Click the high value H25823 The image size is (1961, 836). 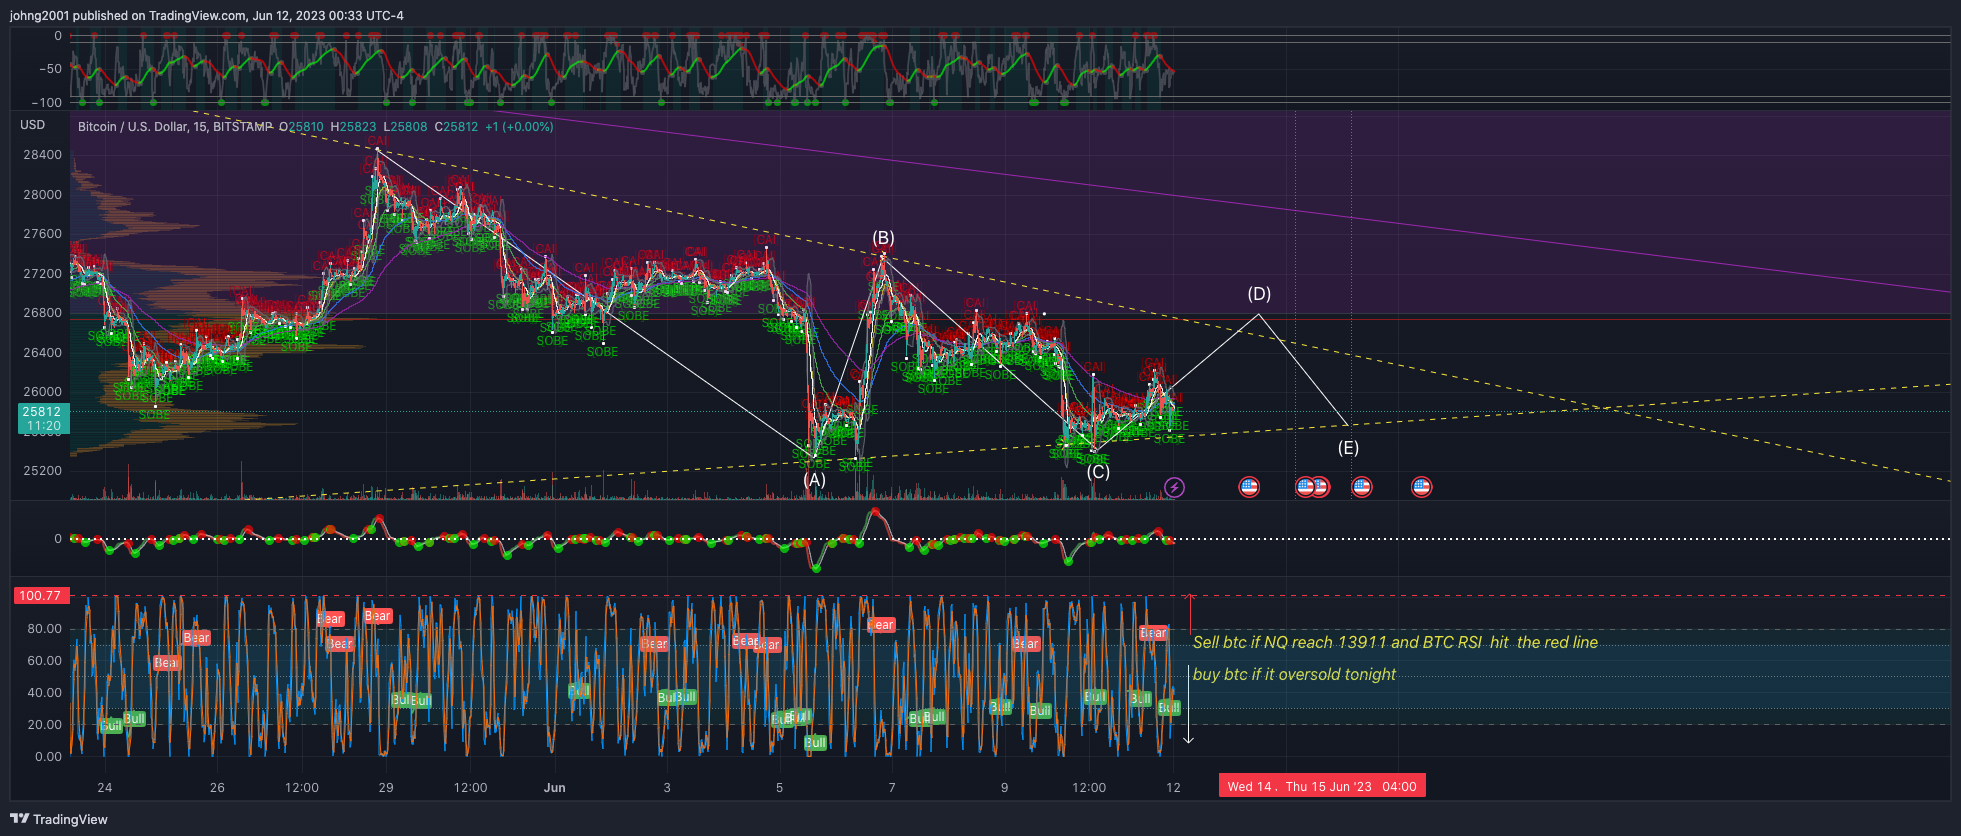(354, 127)
